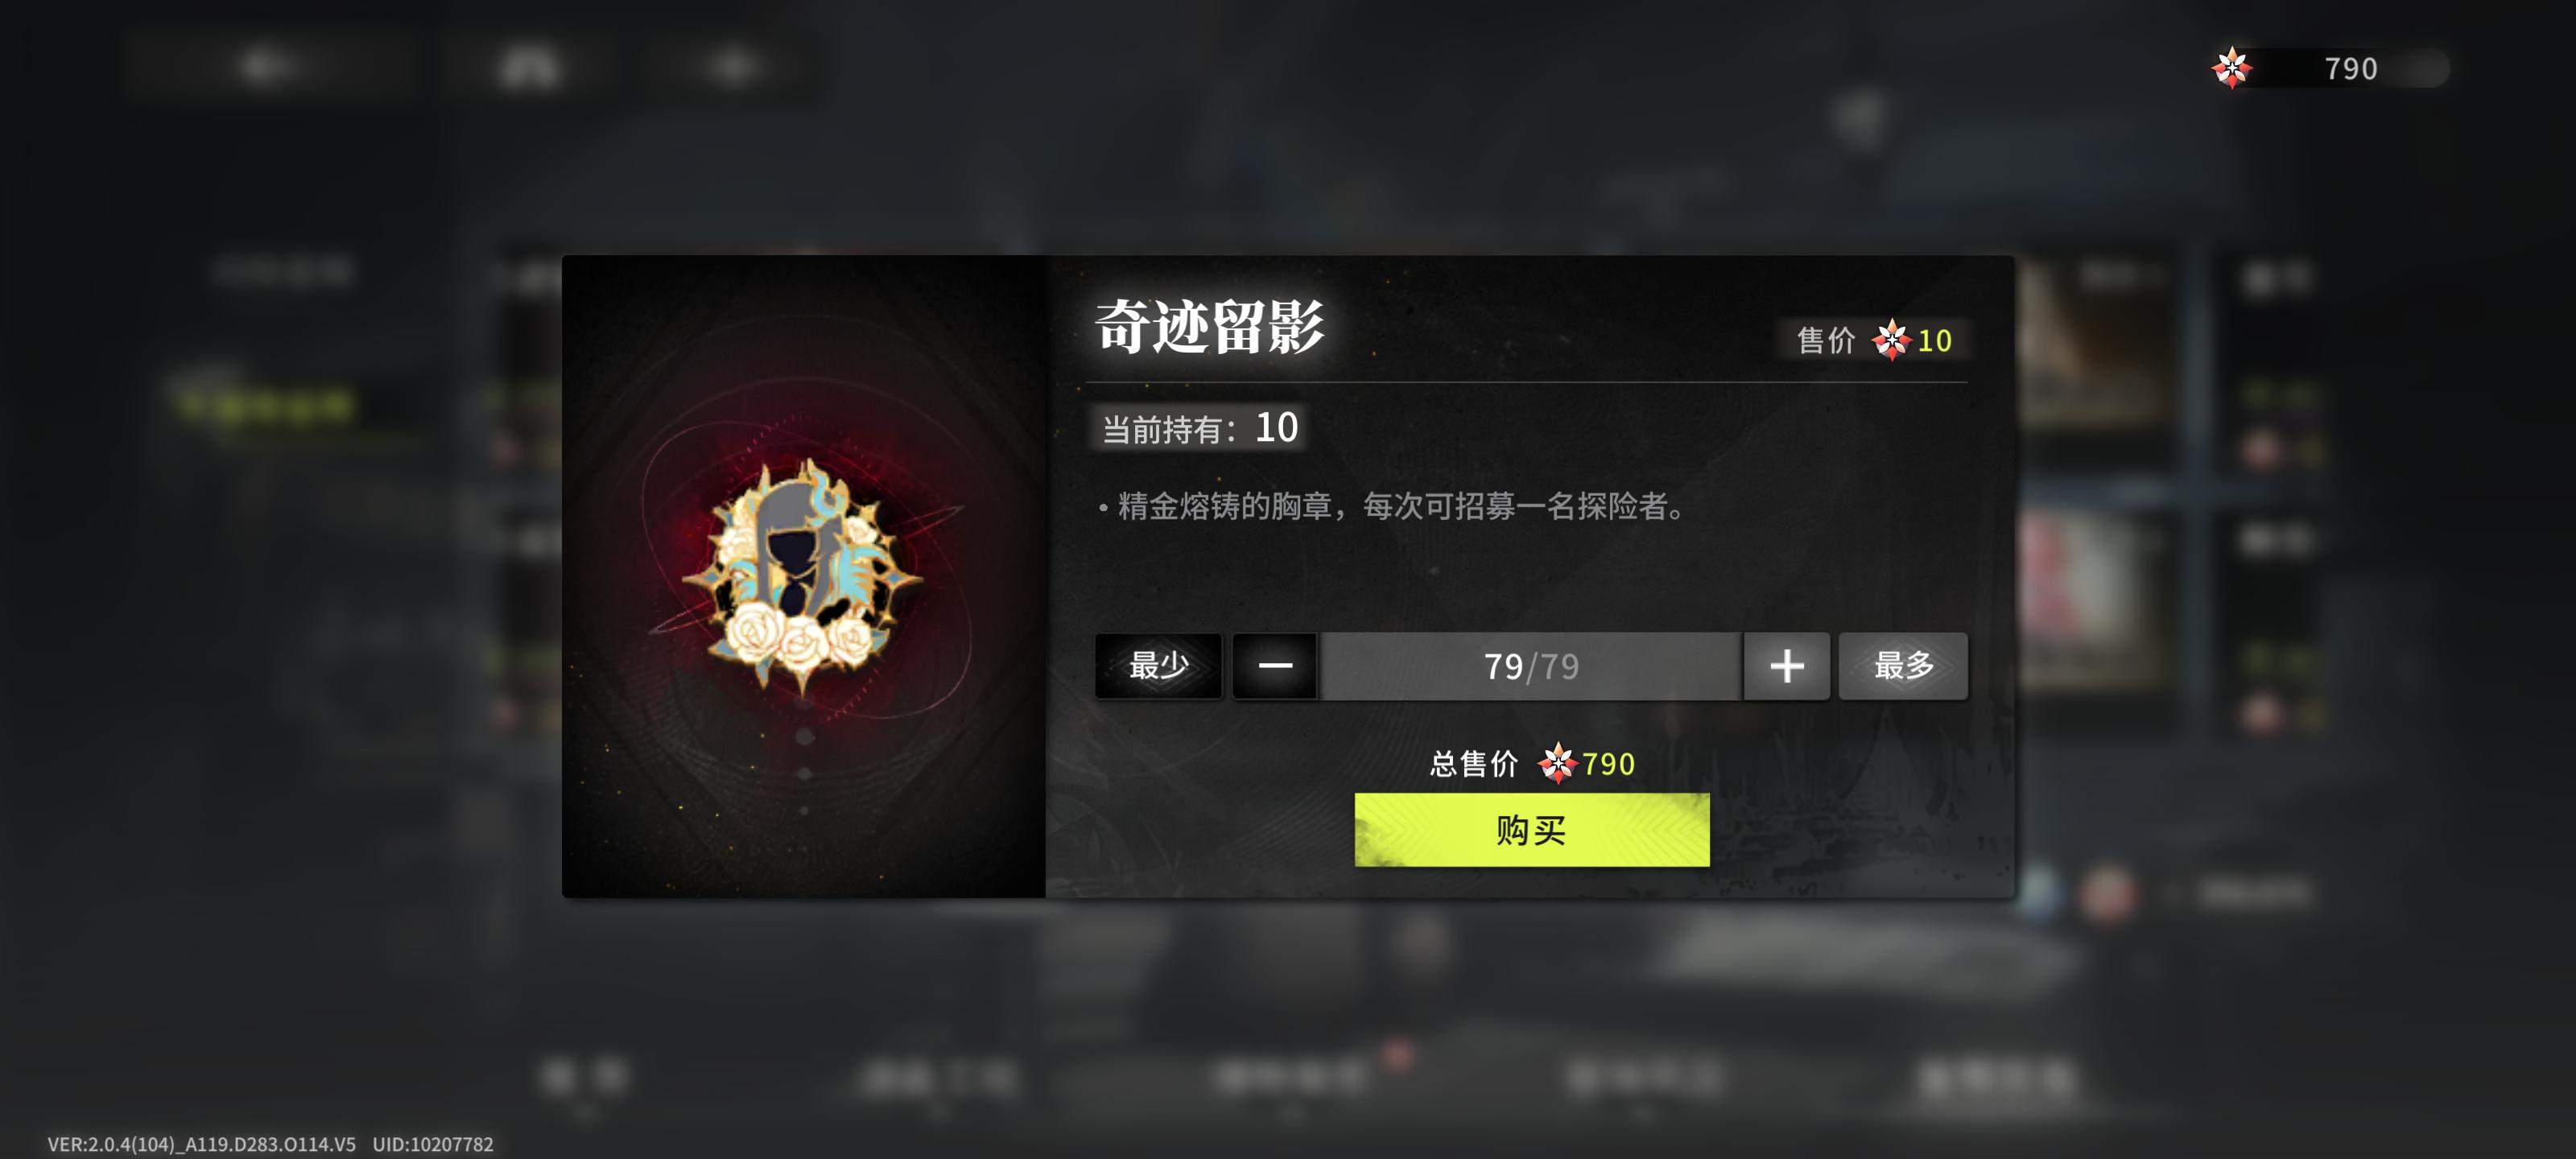Set quantity to maximum with 最多

point(1903,666)
